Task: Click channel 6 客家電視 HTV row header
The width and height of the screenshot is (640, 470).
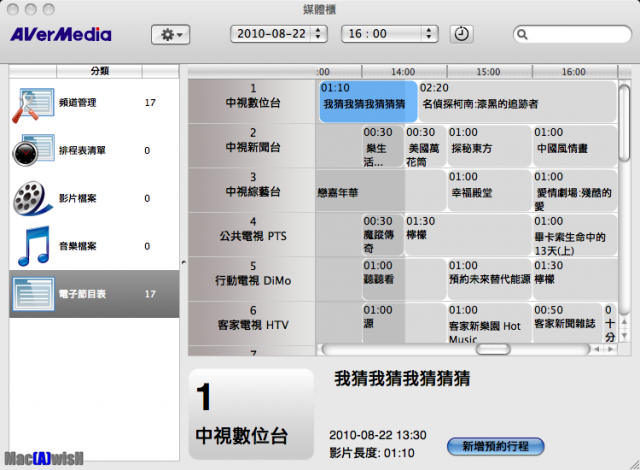Action: coord(252,324)
